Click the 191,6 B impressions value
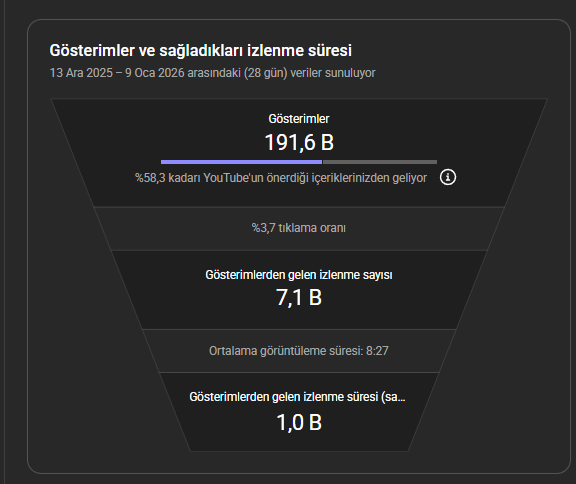The width and height of the screenshot is (576, 484). (x=299, y=142)
